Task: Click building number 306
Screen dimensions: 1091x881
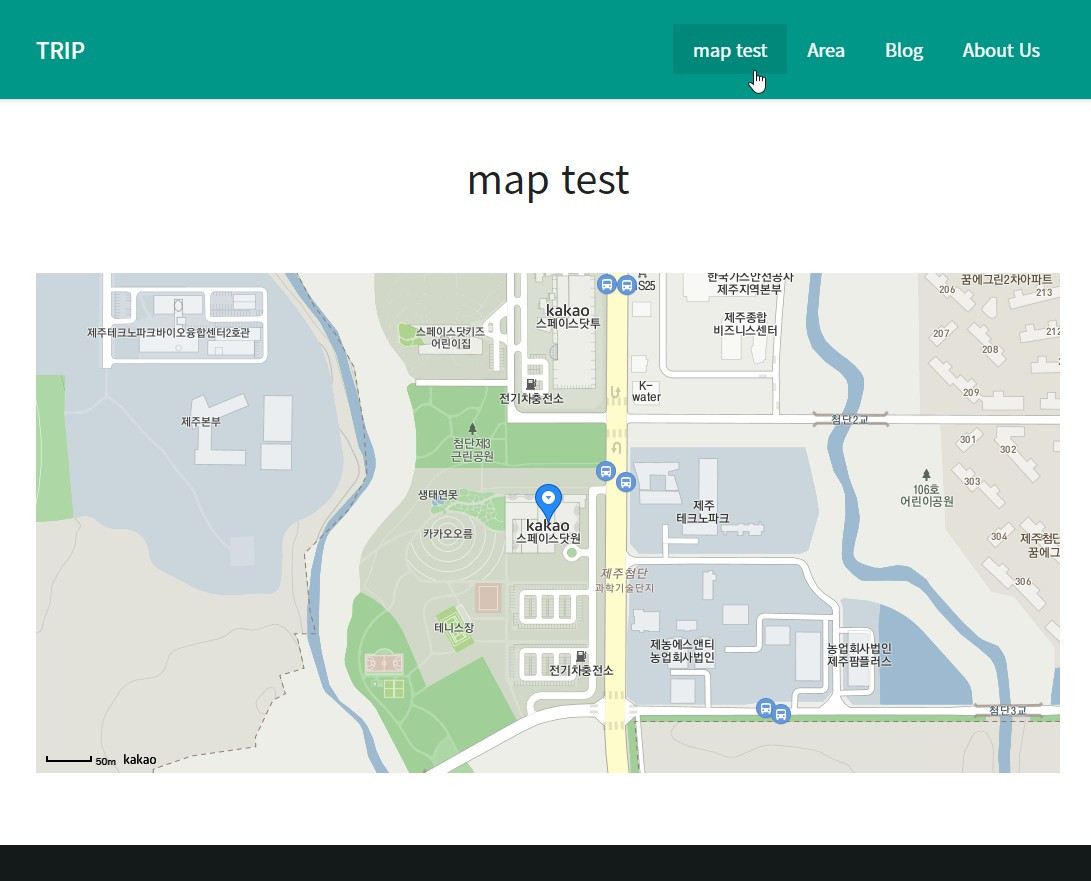Action: coord(1023,582)
